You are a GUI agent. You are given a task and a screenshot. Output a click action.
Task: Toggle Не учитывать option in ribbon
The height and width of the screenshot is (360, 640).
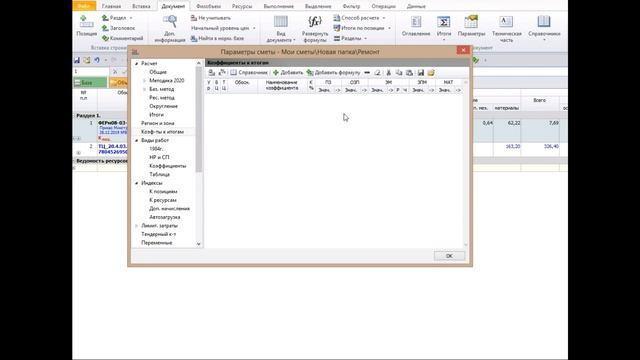[210, 18]
